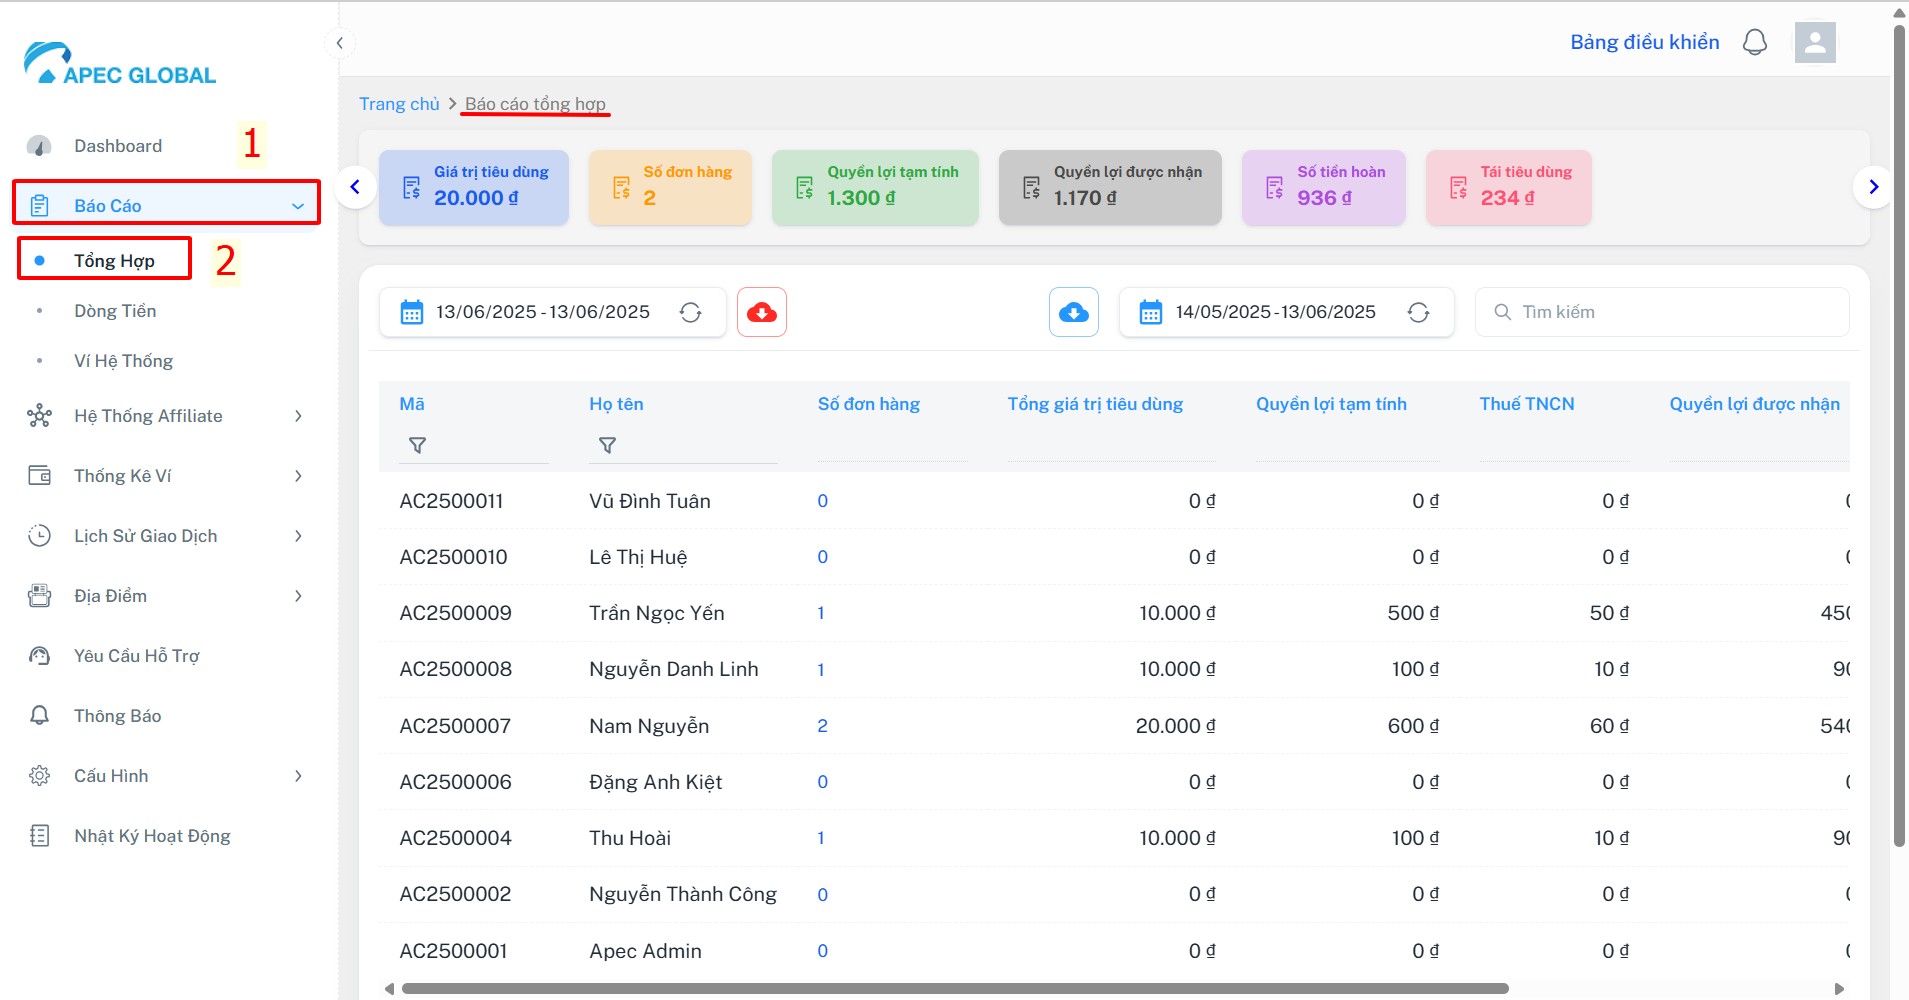Open the user avatar profile icon

click(x=1815, y=43)
